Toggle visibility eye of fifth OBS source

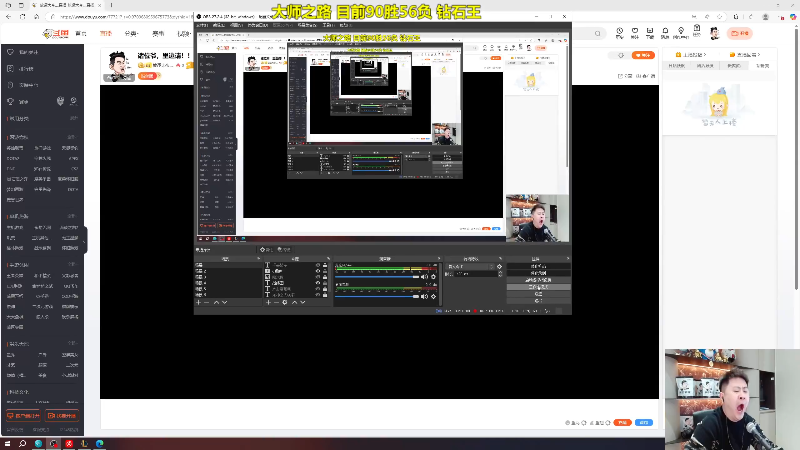click(x=318, y=289)
